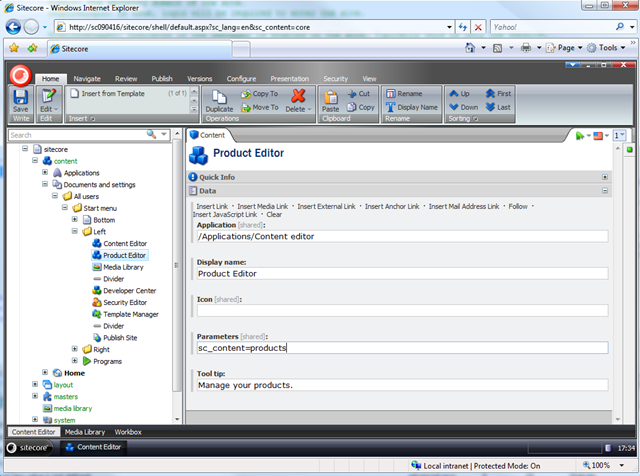640x476 pixels.
Task: Click the Last sorting icon
Action: click(x=490, y=107)
